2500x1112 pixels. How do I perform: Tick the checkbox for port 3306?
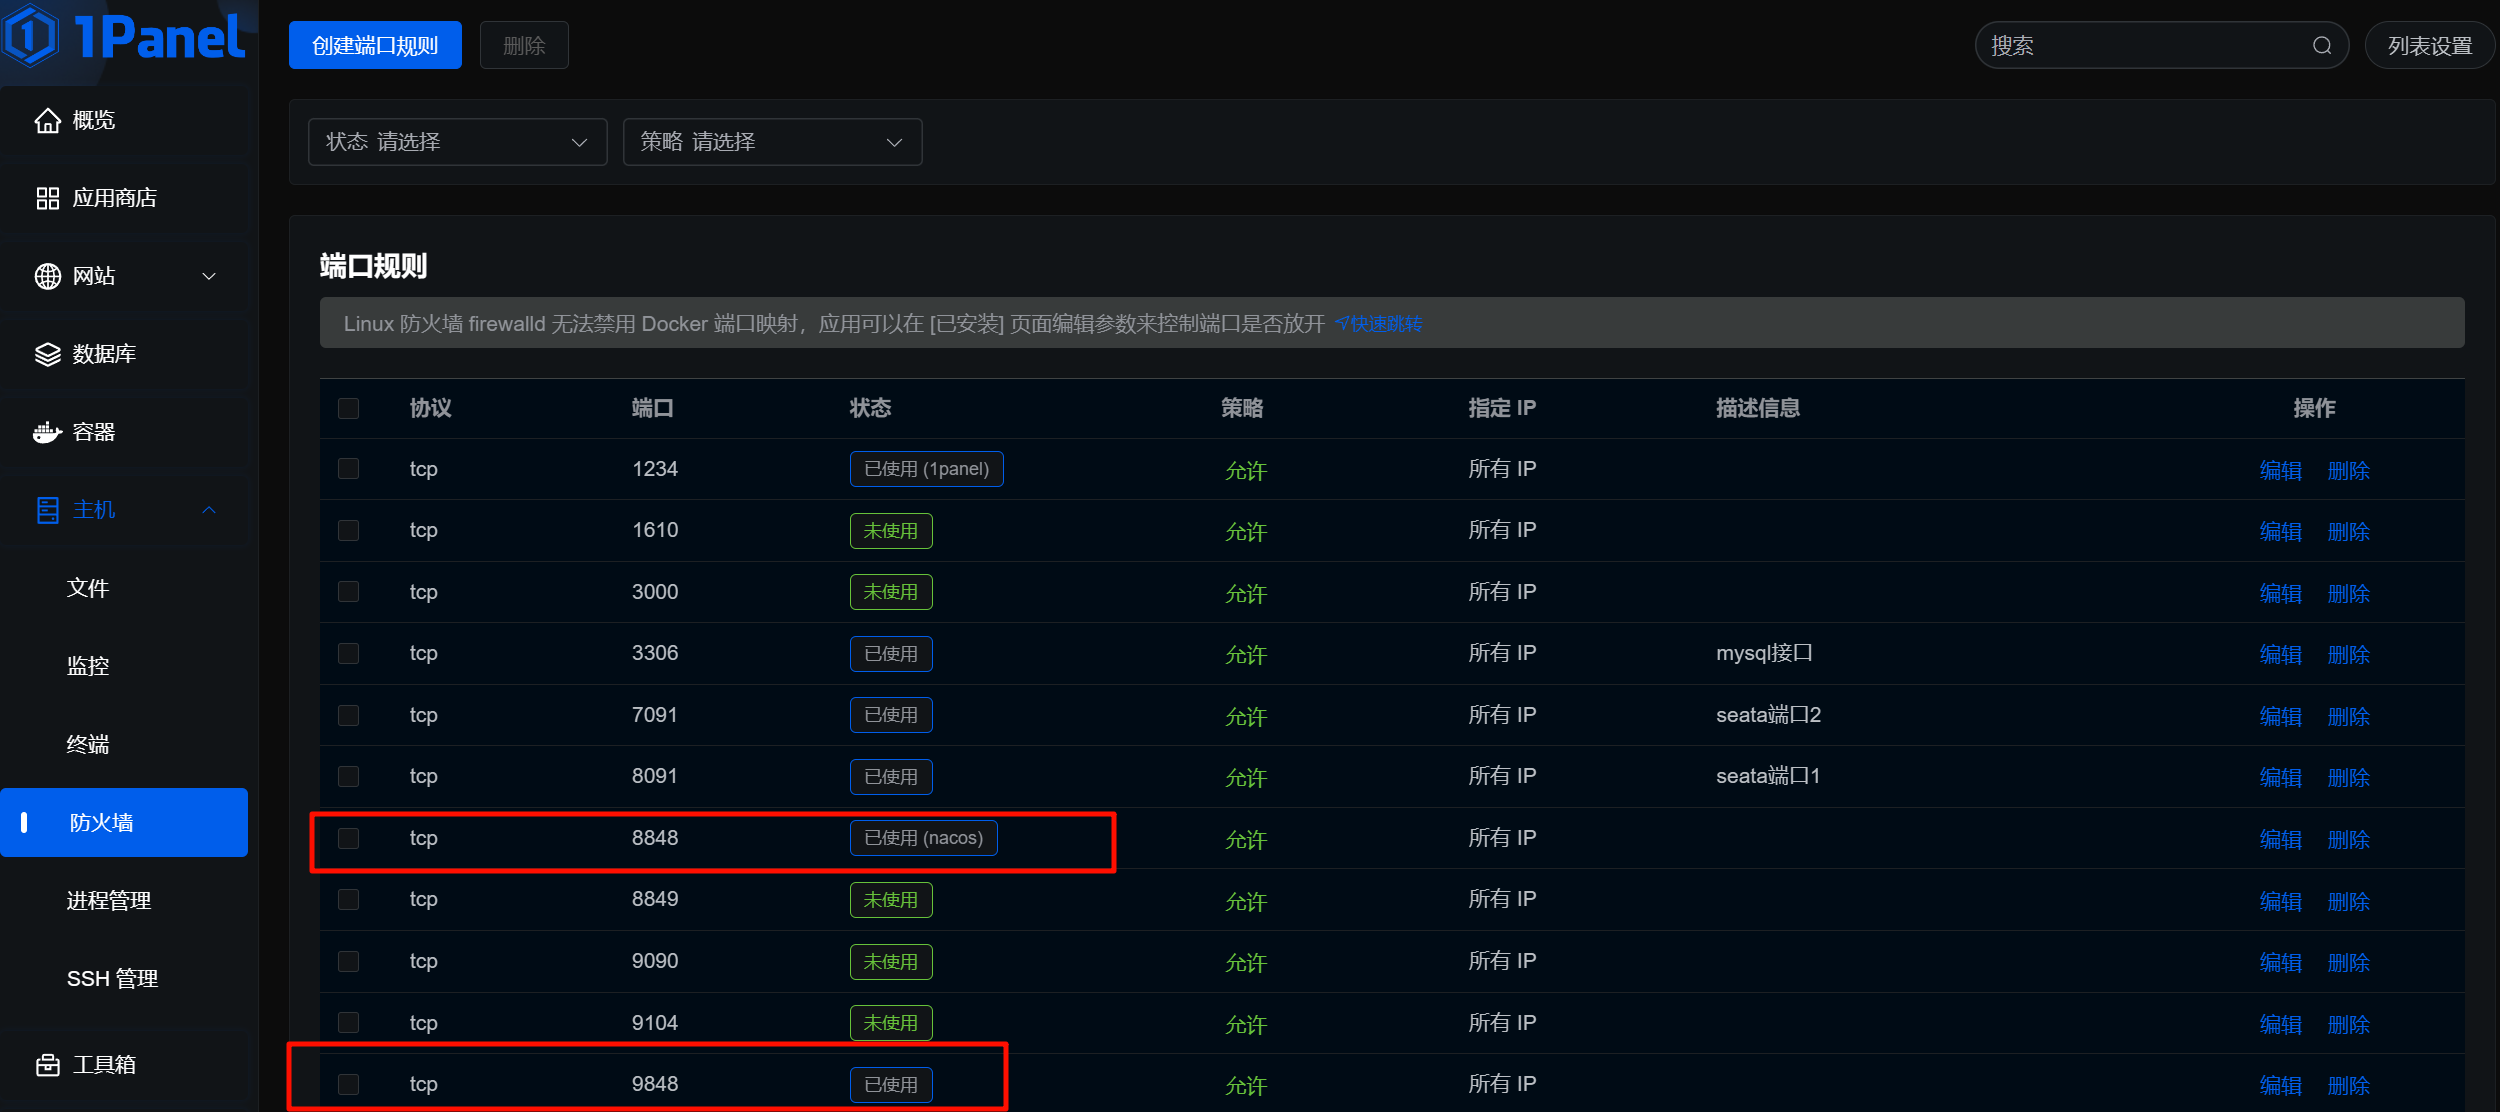348,653
